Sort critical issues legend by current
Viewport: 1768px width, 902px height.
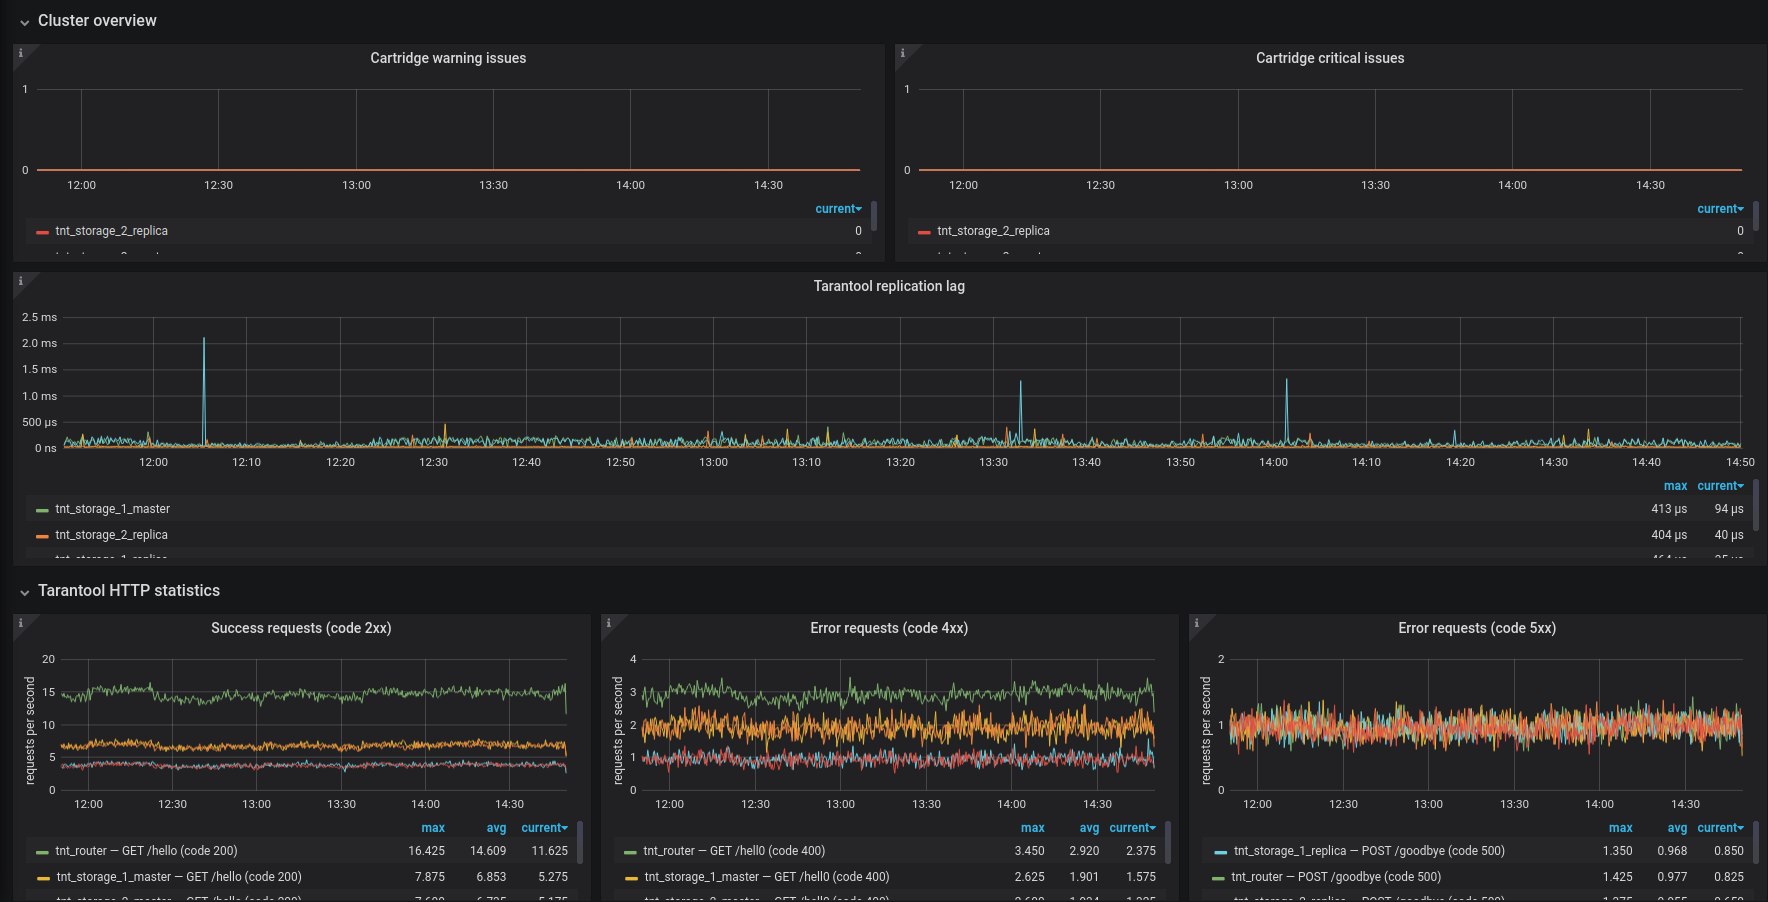1720,209
